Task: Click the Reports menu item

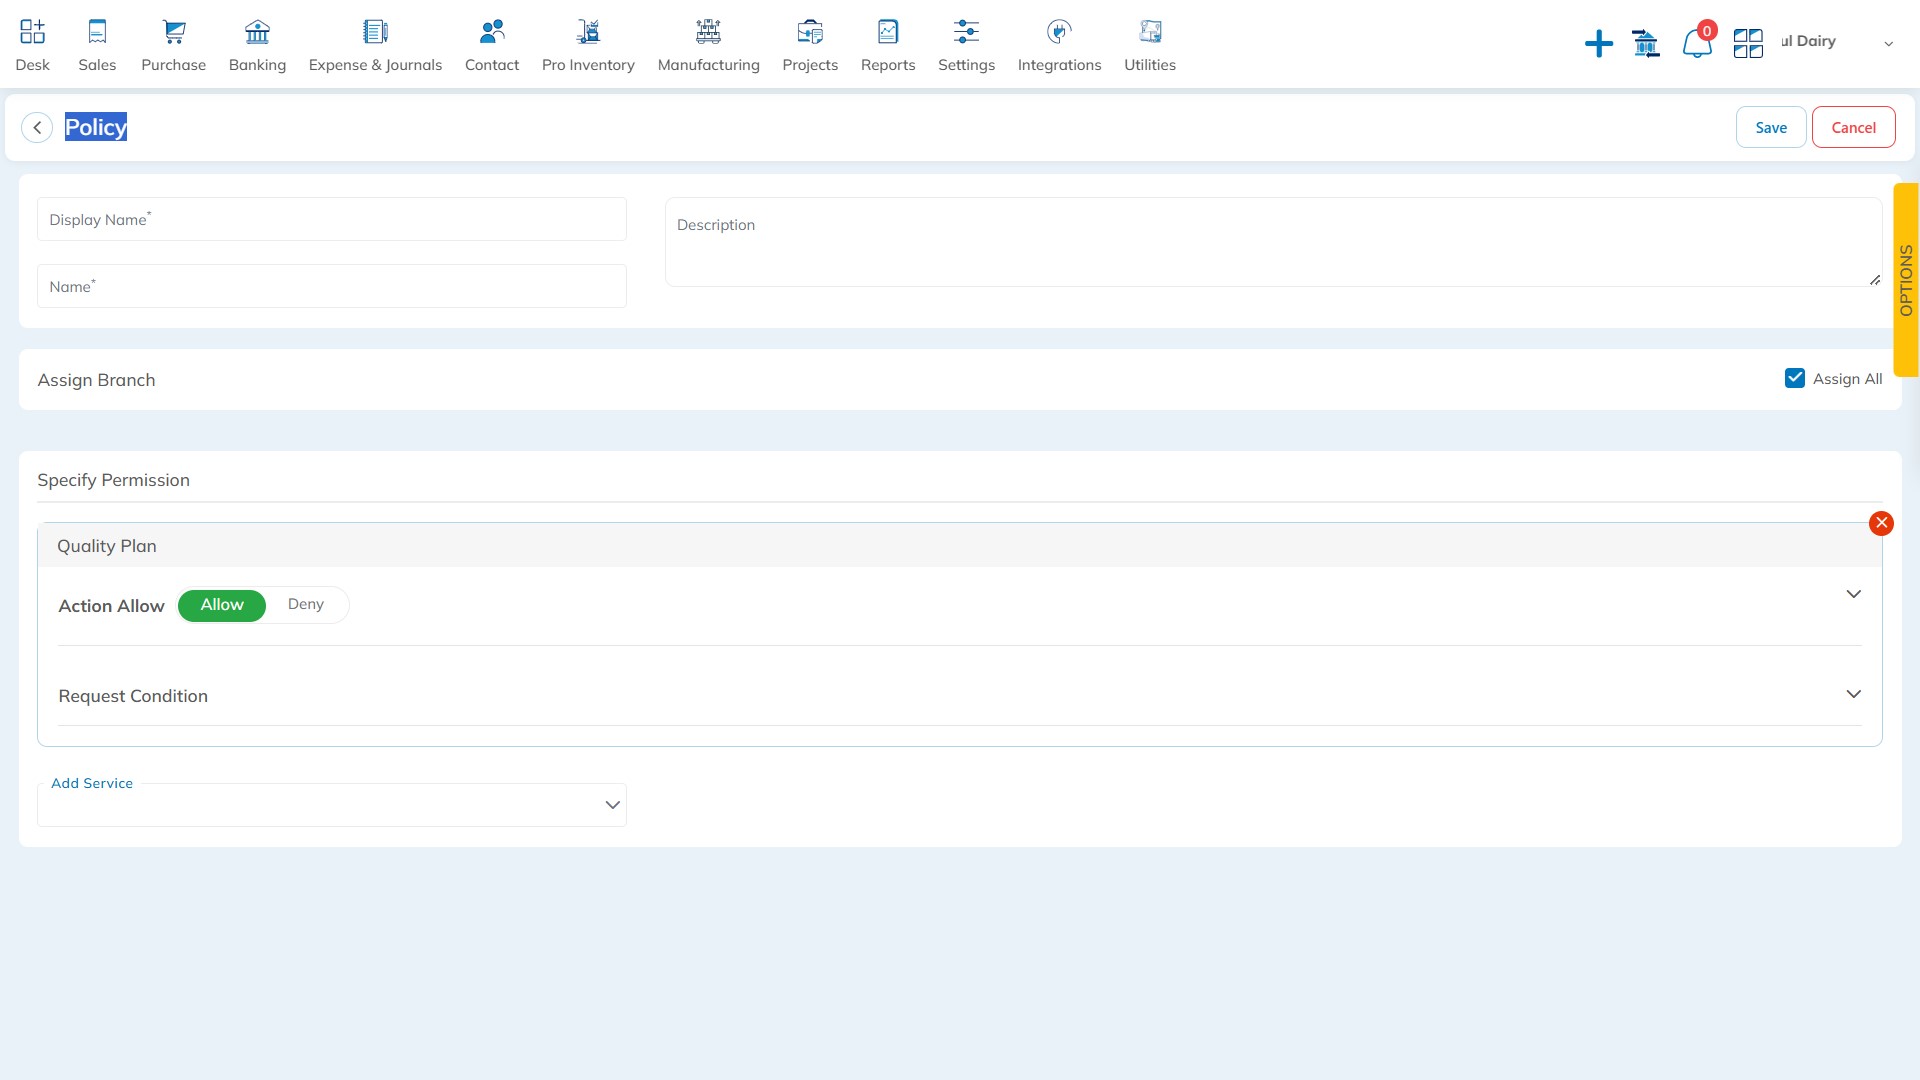Action: tap(887, 44)
